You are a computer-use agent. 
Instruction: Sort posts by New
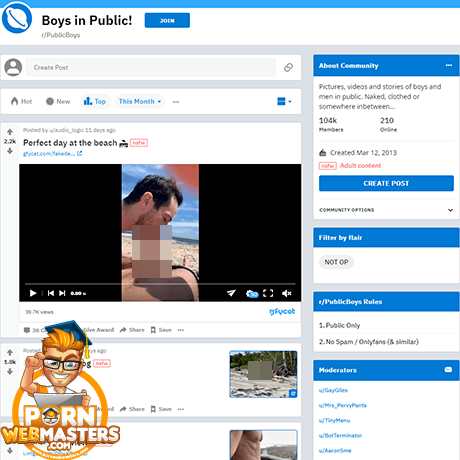[x=58, y=101]
